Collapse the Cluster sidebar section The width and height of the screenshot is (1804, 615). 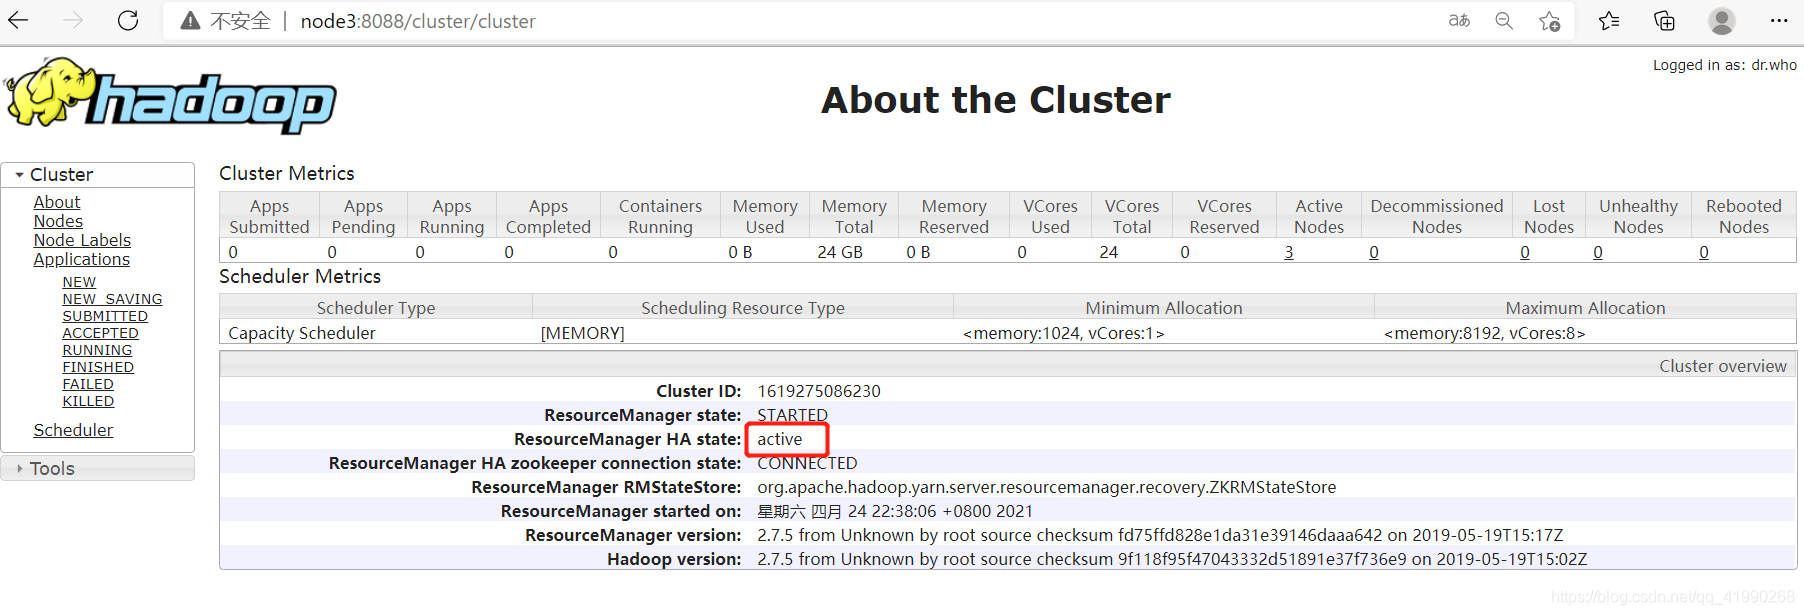pyautogui.click(x=98, y=175)
